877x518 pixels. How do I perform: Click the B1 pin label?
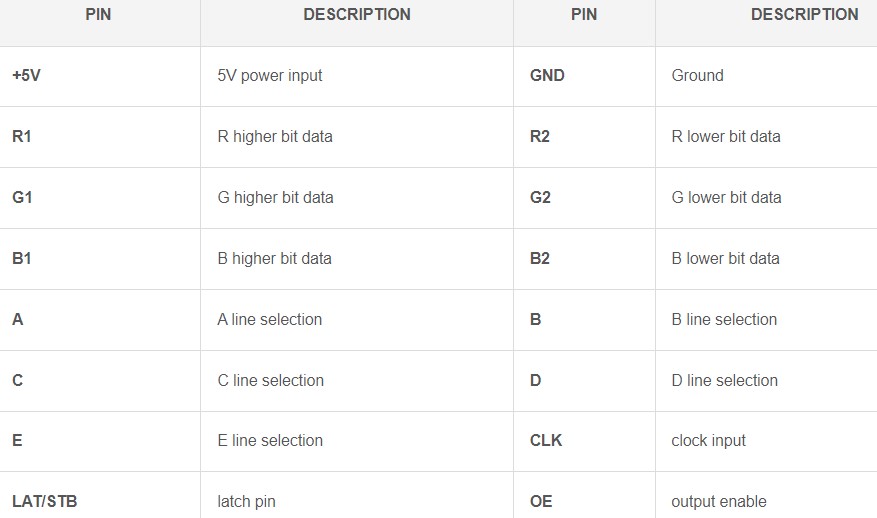(22, 258)
